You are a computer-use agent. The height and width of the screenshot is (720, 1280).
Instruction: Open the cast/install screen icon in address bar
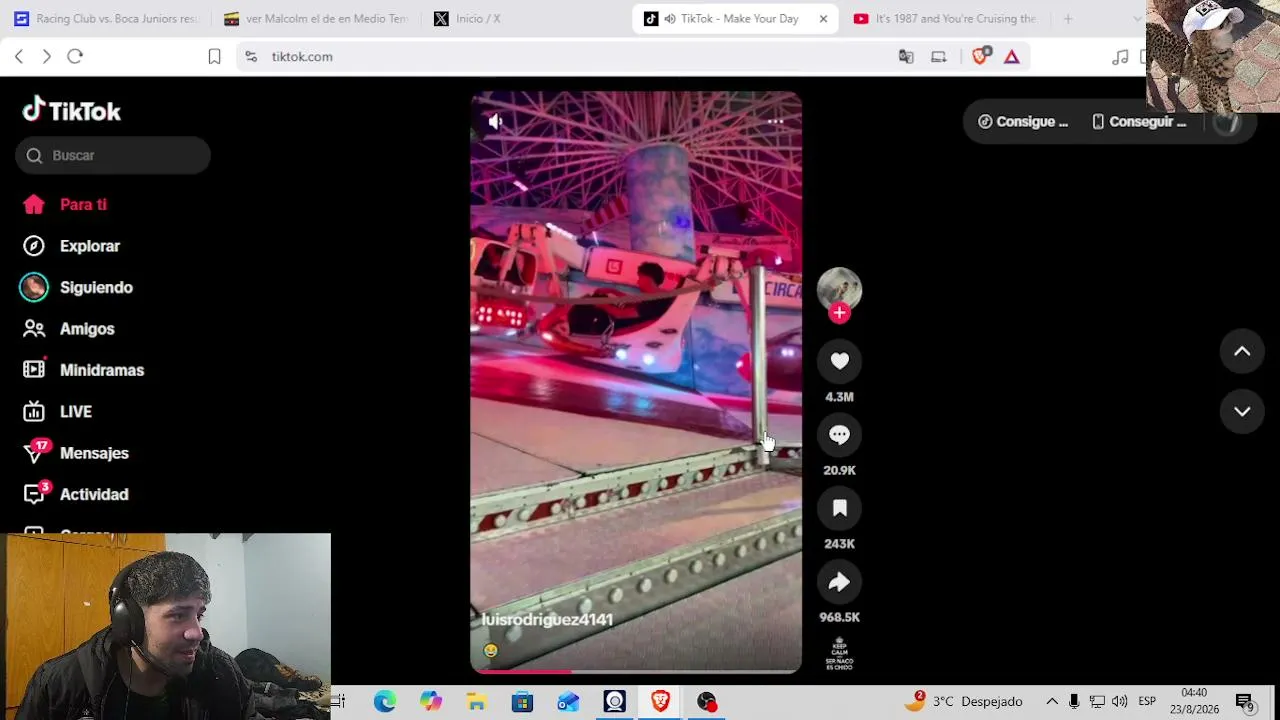pyautogui.click(x=938, y=57)
